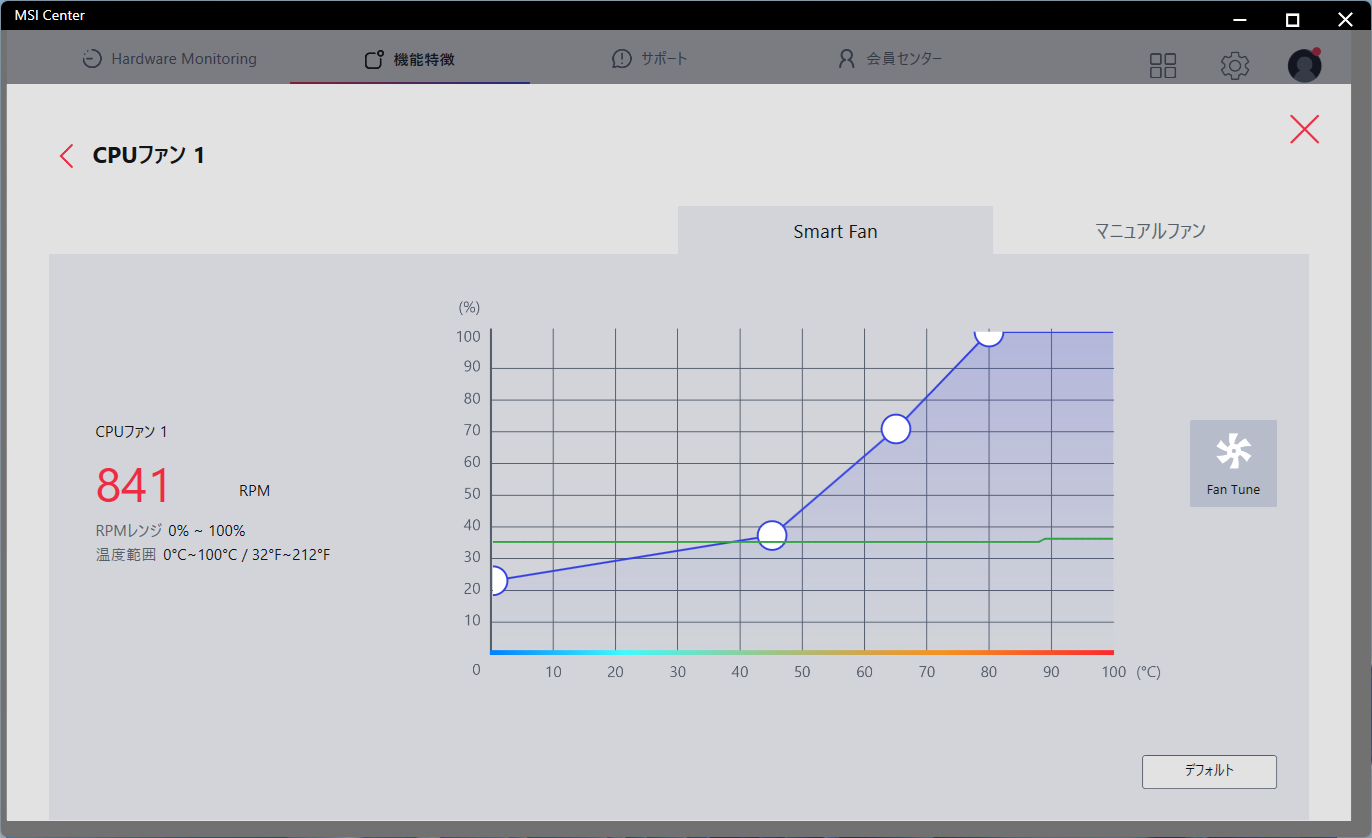The image size is (1372, 838).
Task: Open the サポート tab
Action: 650,59
